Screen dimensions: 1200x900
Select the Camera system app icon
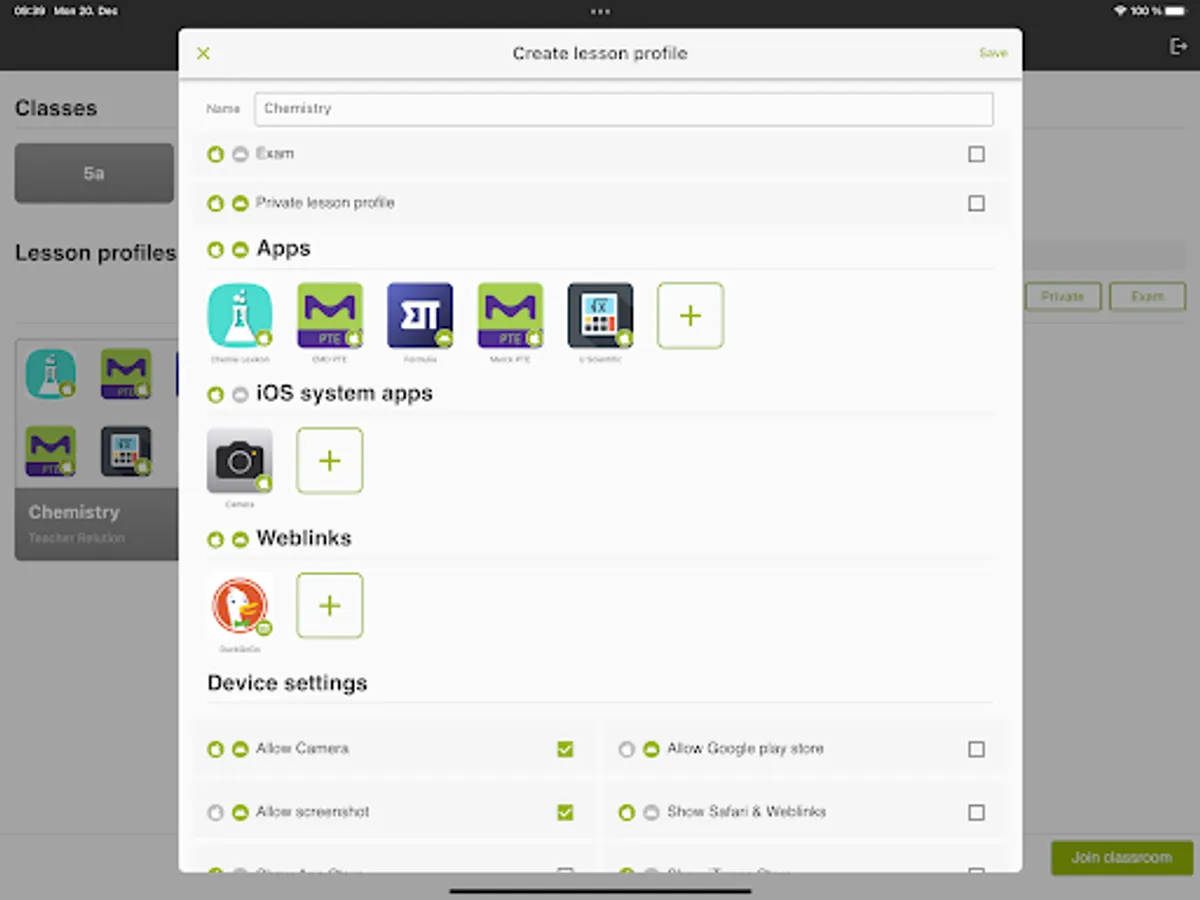click(240, 461)
